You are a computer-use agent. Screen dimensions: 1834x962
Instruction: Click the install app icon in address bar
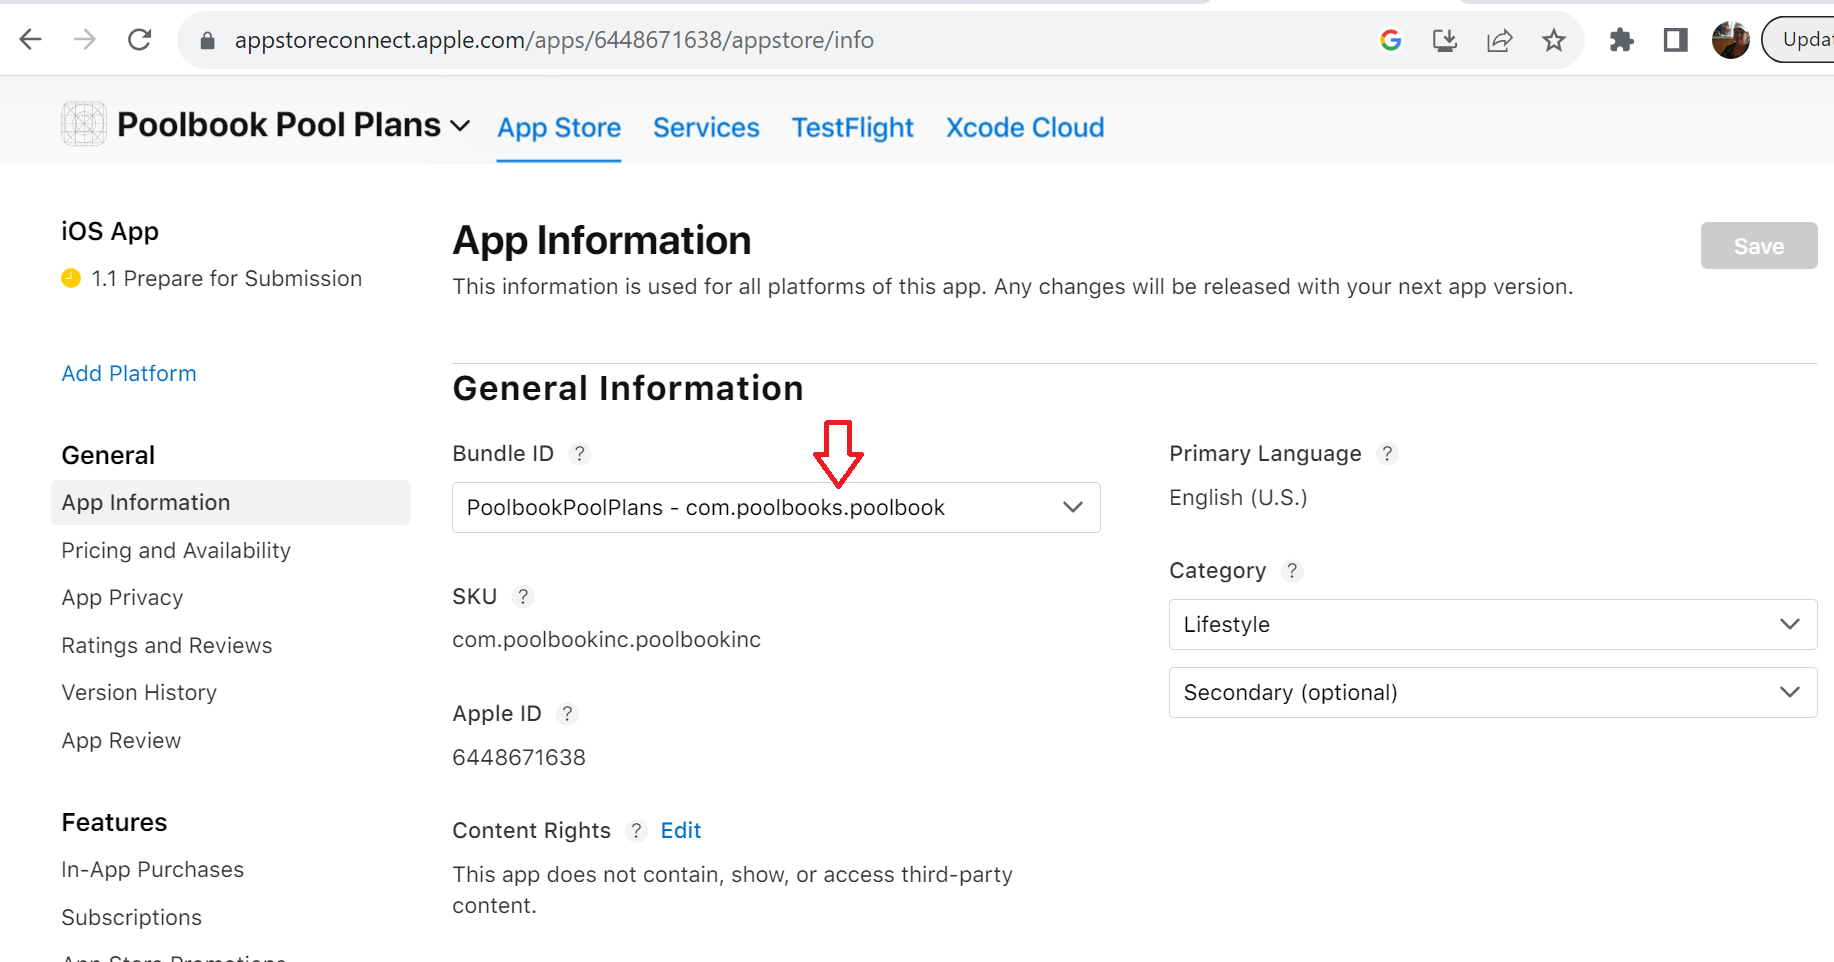(x=1444, y=40)
